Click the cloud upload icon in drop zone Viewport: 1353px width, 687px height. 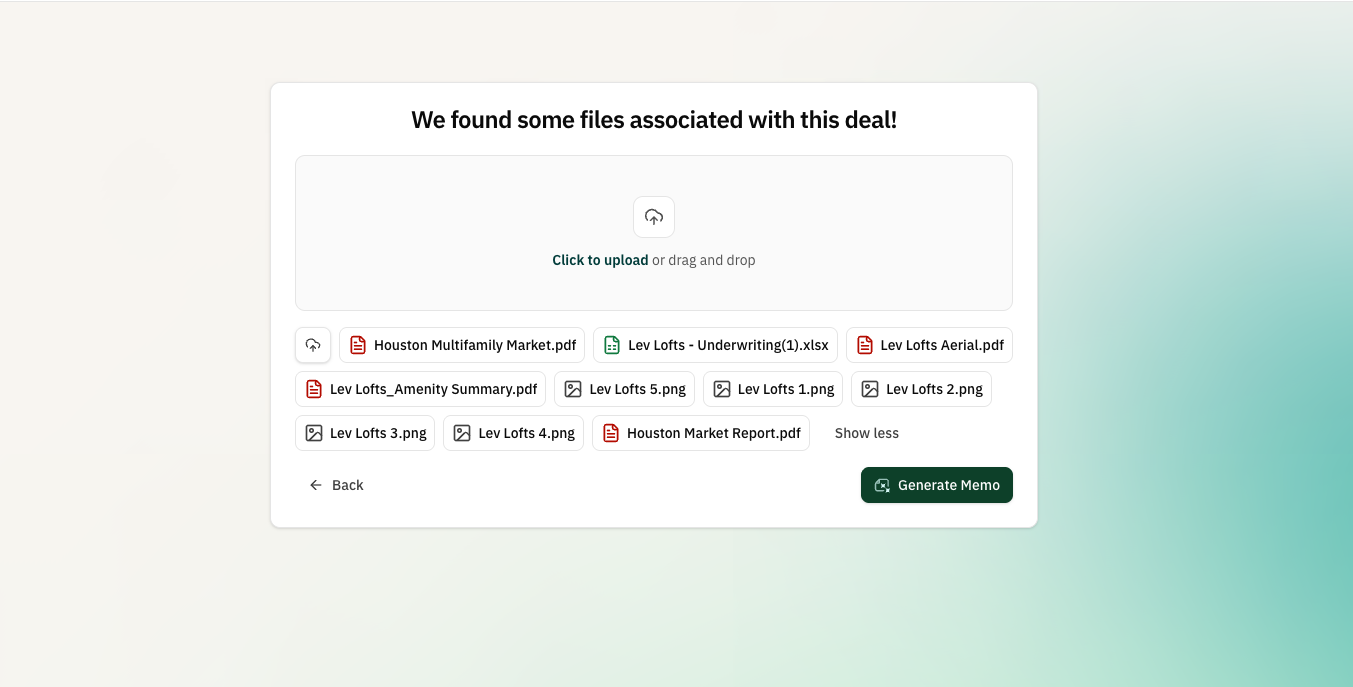click(653, 217)
